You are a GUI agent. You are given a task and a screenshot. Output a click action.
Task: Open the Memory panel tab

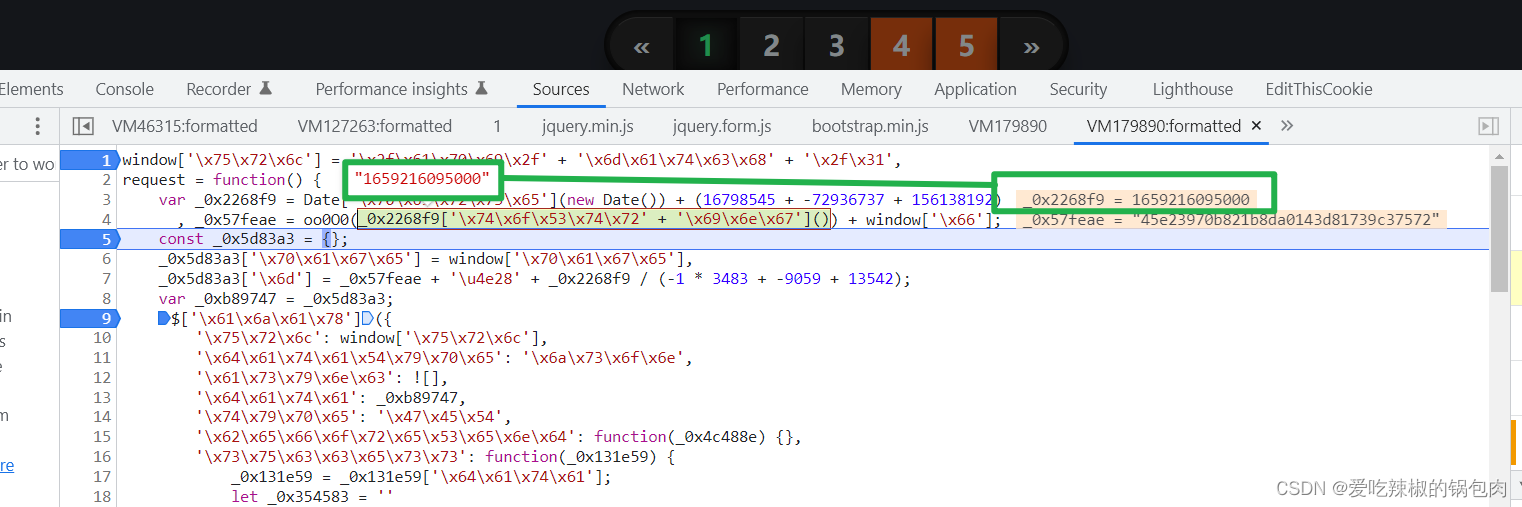pos(871,89)
